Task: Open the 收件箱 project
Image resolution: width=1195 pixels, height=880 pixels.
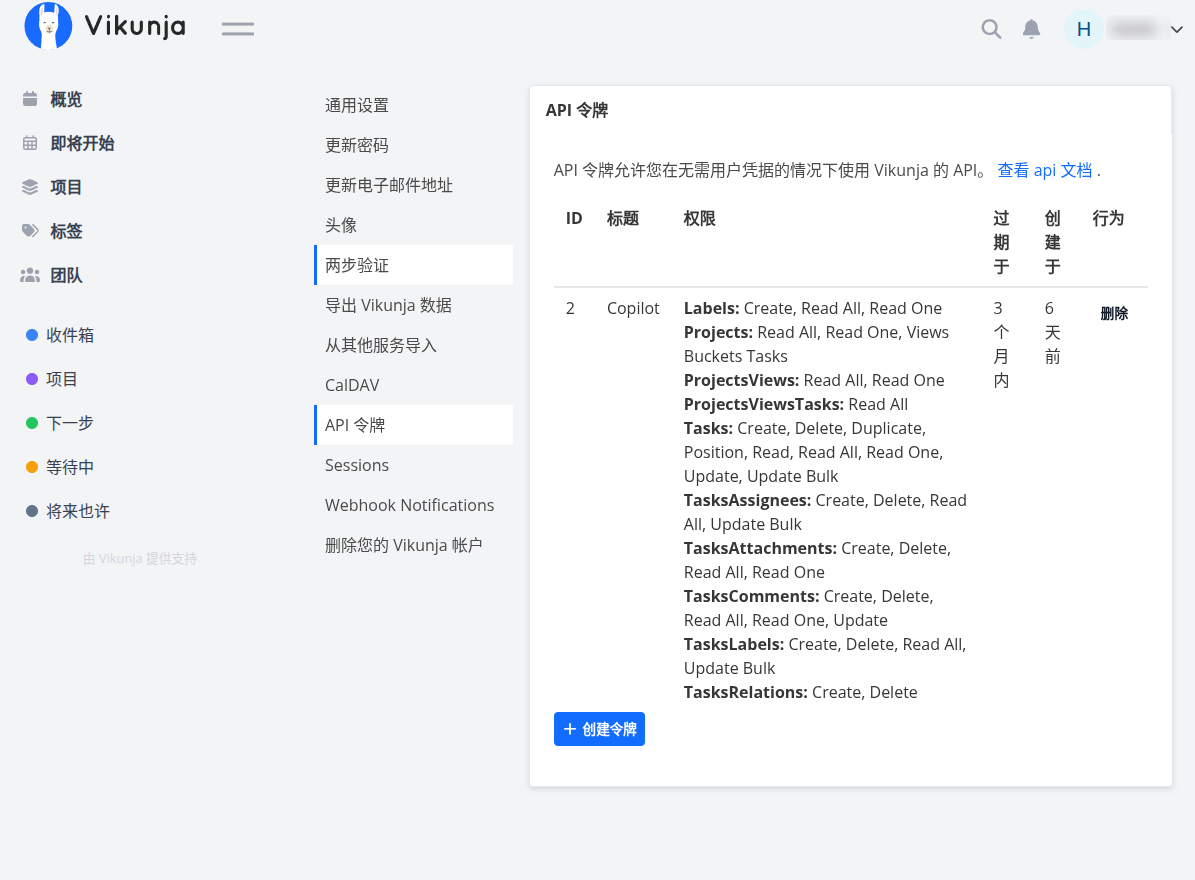Action: (70, 335)
